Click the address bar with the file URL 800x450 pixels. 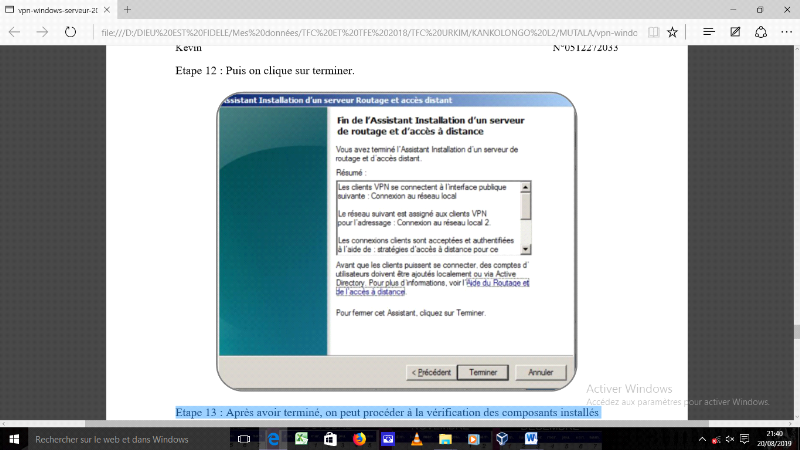[368, 33]
